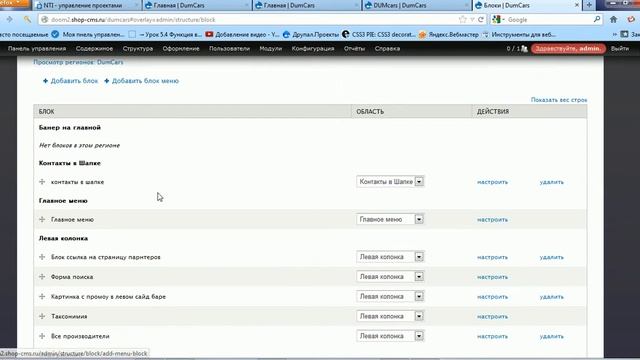Click 'настроить' for 'Главное меню' block
The height and width of the screenshot is (360, 640).
click(492, 220)
